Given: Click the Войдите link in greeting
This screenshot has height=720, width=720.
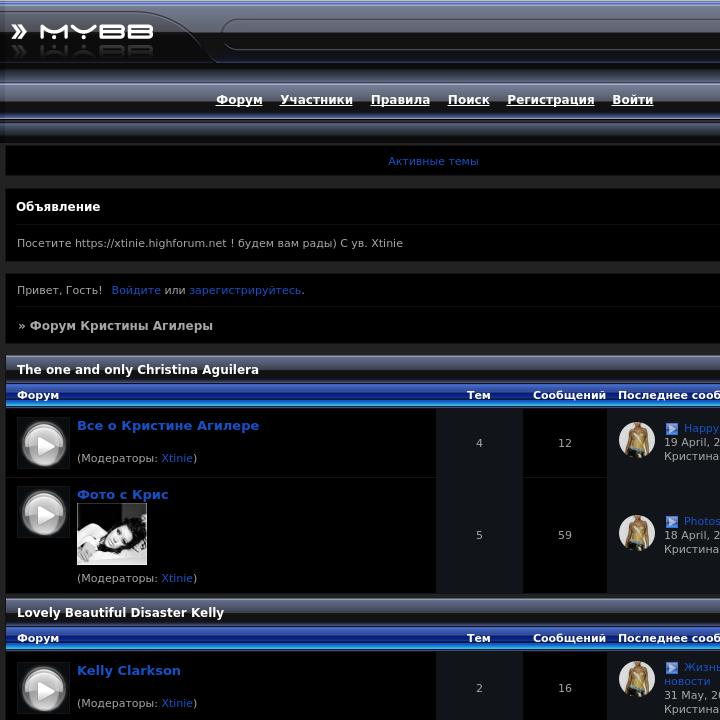Looking at the screenshot, I should (x=136, y=290).
